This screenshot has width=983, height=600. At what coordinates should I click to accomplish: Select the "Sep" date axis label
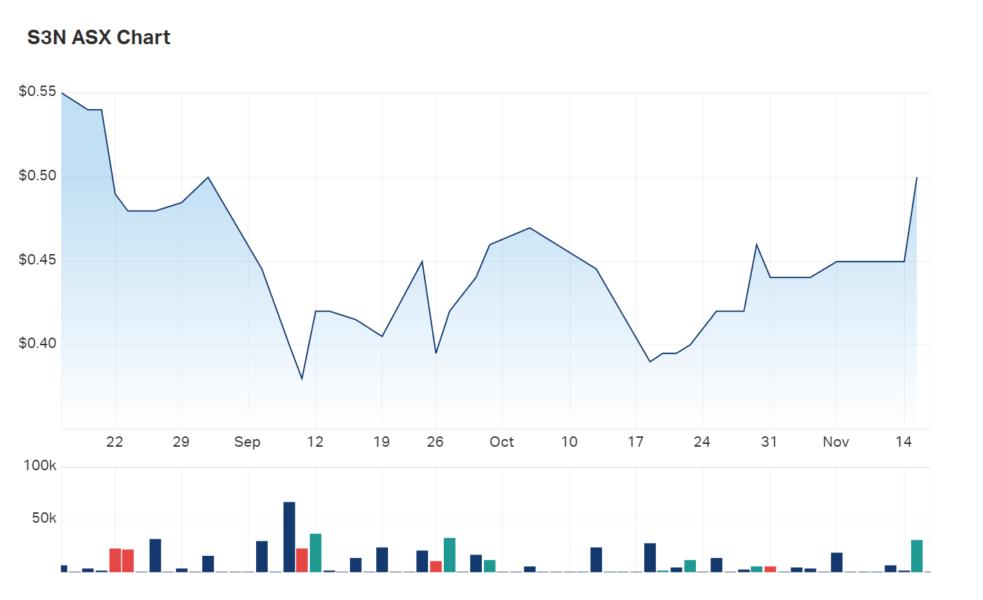(248, 442)
